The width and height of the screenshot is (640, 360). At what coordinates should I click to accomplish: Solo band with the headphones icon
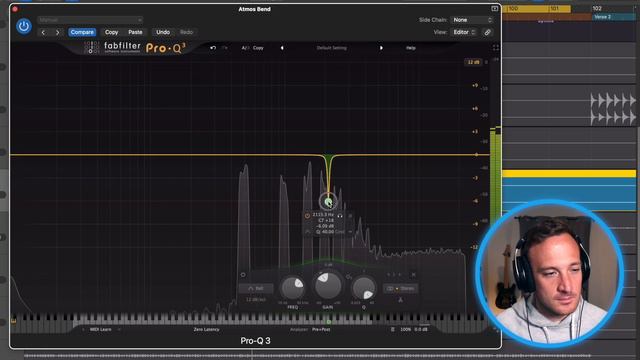pos(340,215)
